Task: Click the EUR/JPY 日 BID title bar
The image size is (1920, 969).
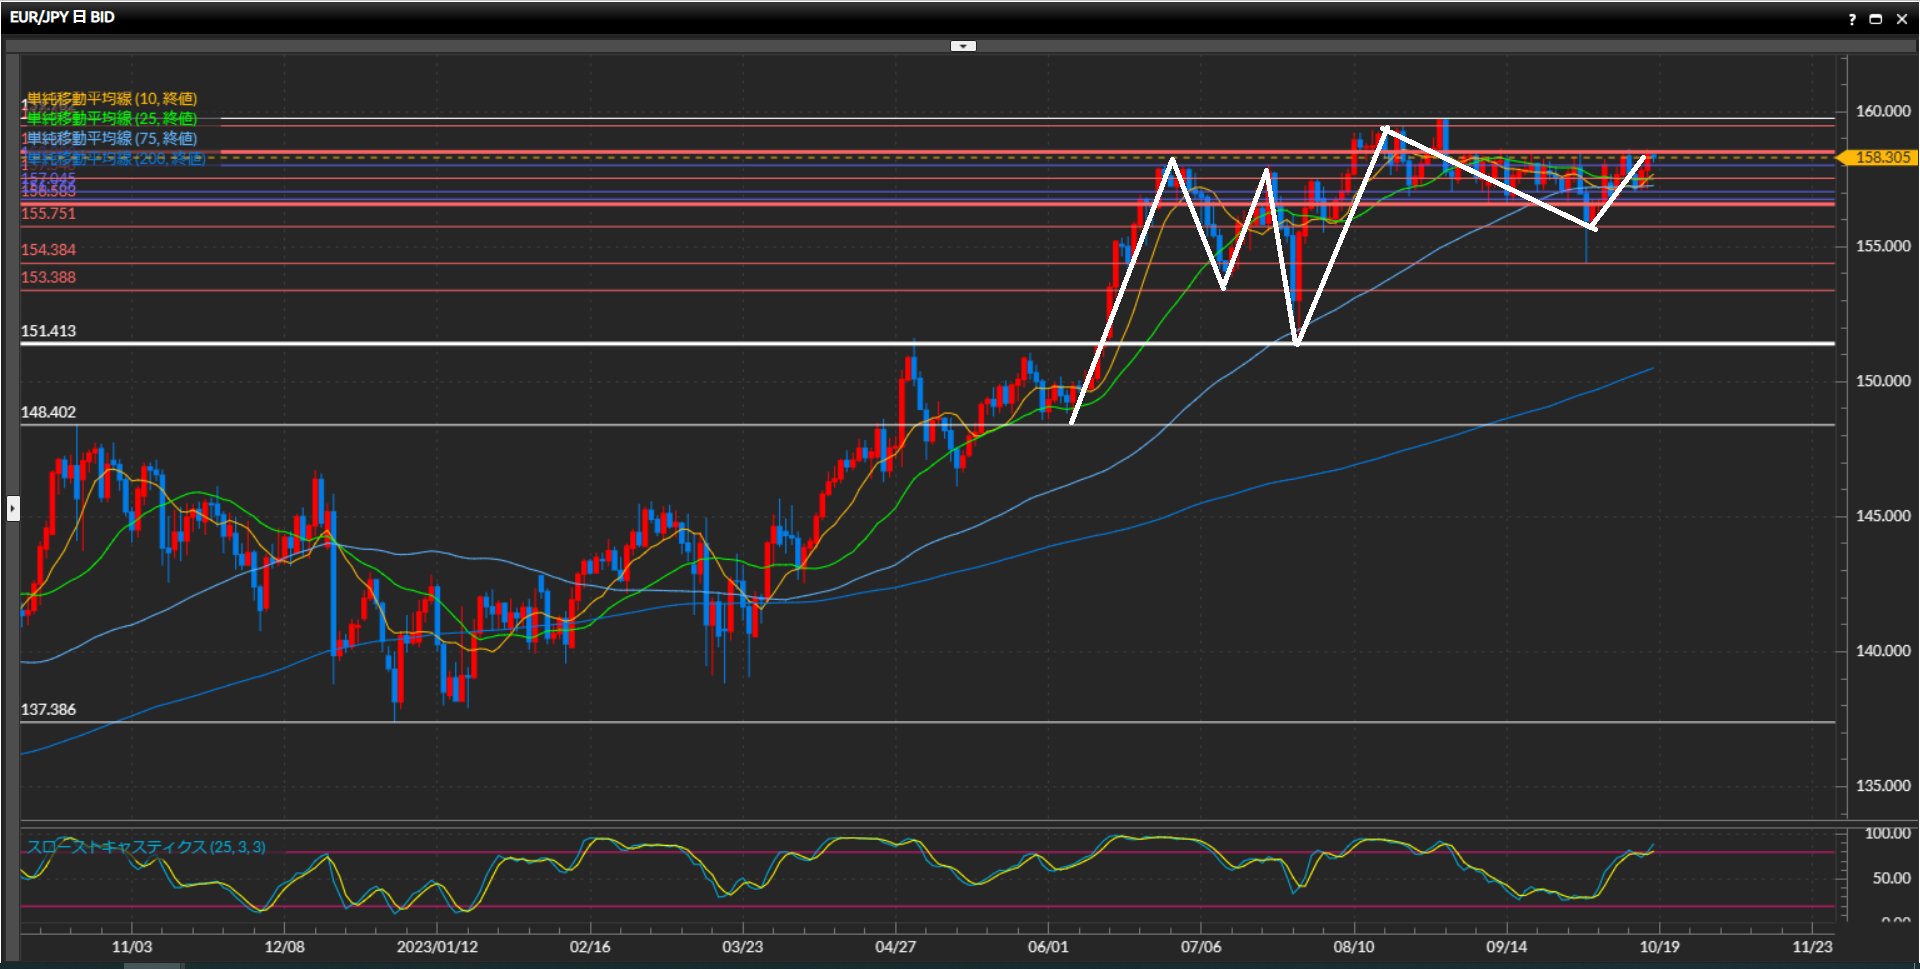Action: (x=62, y=17)
